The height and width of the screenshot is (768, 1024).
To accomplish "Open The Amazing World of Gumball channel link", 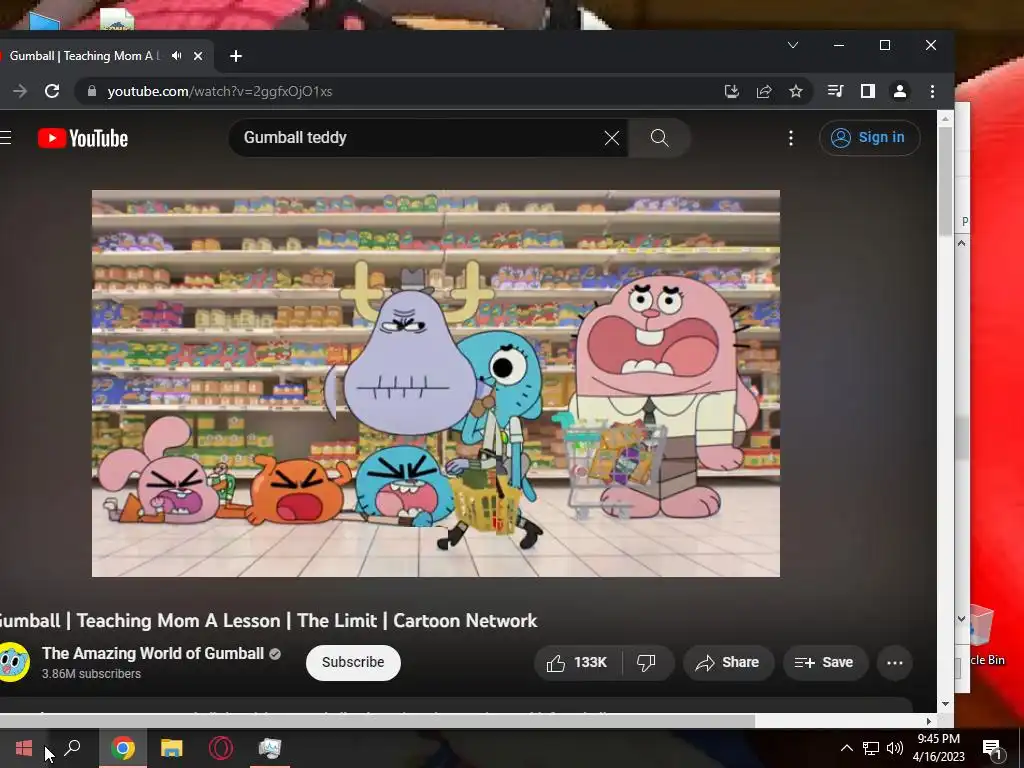I will tap(153, 653).
